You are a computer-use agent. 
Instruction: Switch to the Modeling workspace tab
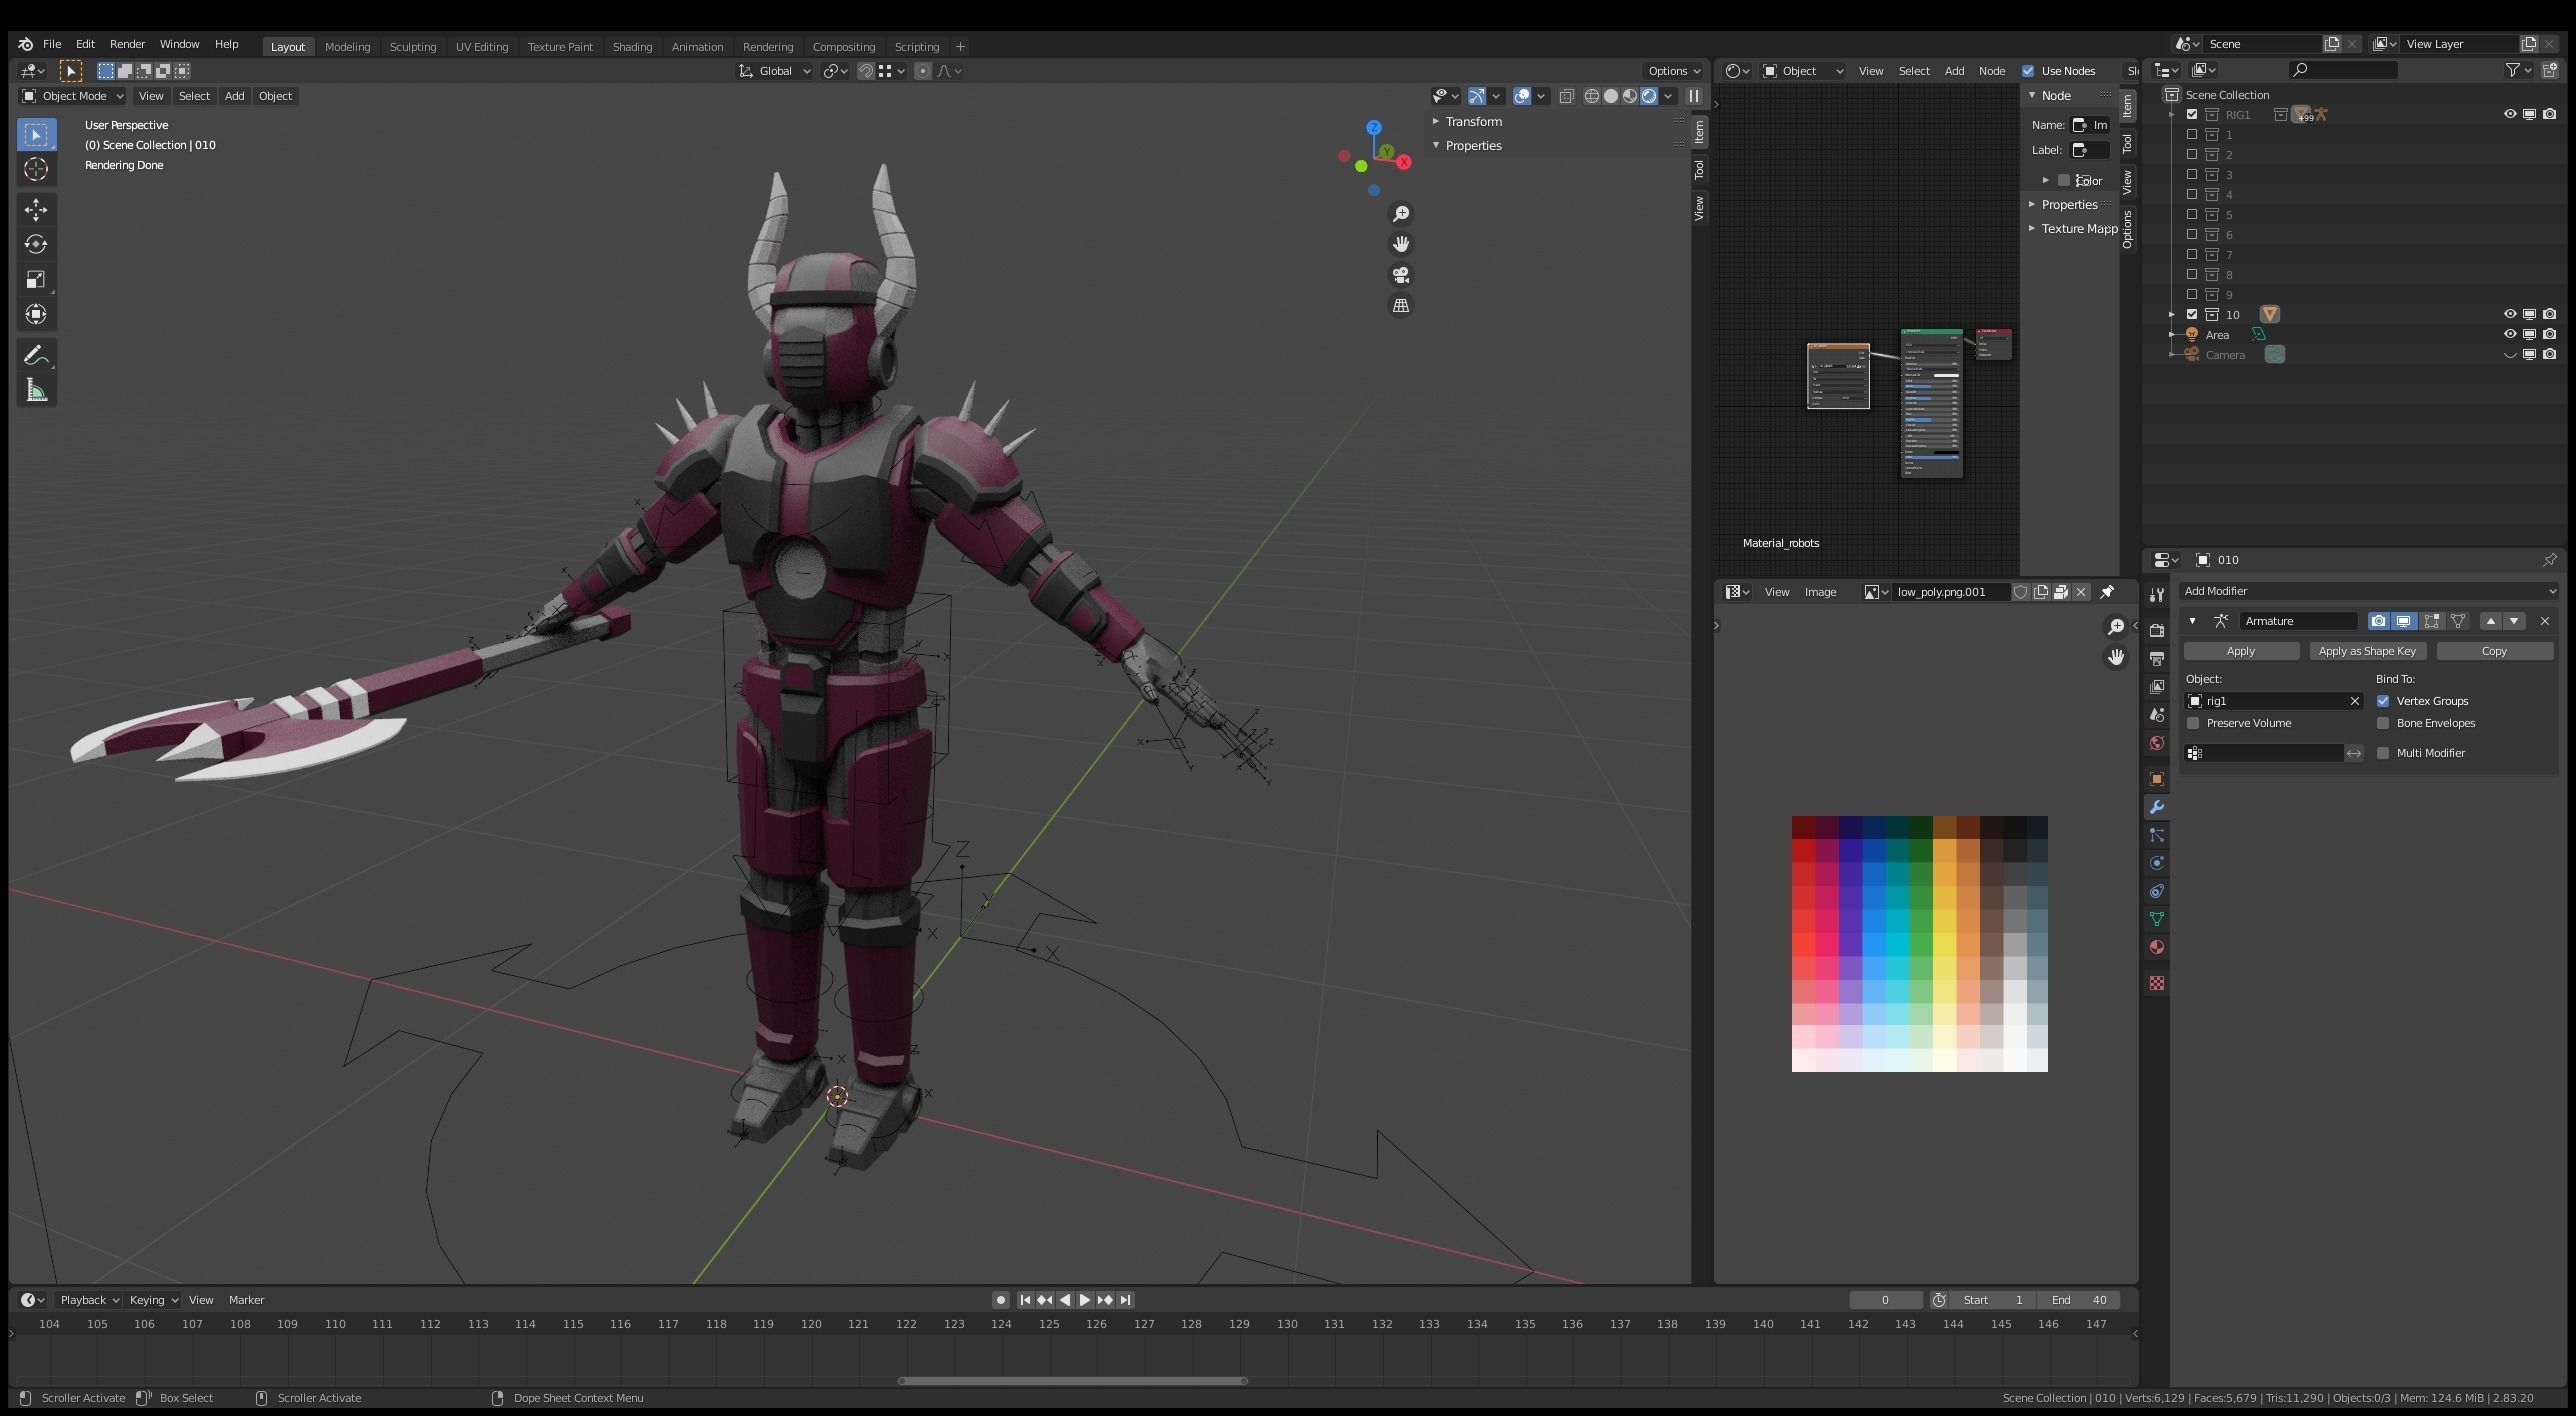point(347,47)
